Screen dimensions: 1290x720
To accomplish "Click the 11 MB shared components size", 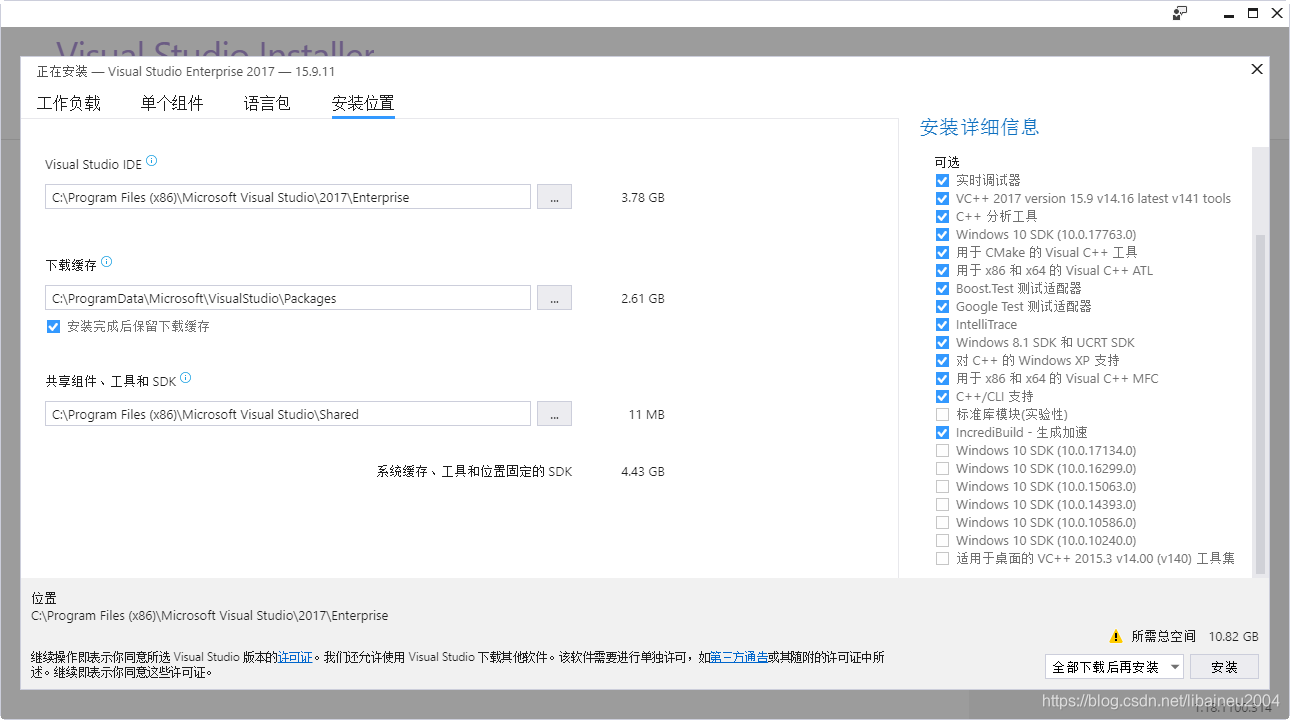I will tap(646, 414).
